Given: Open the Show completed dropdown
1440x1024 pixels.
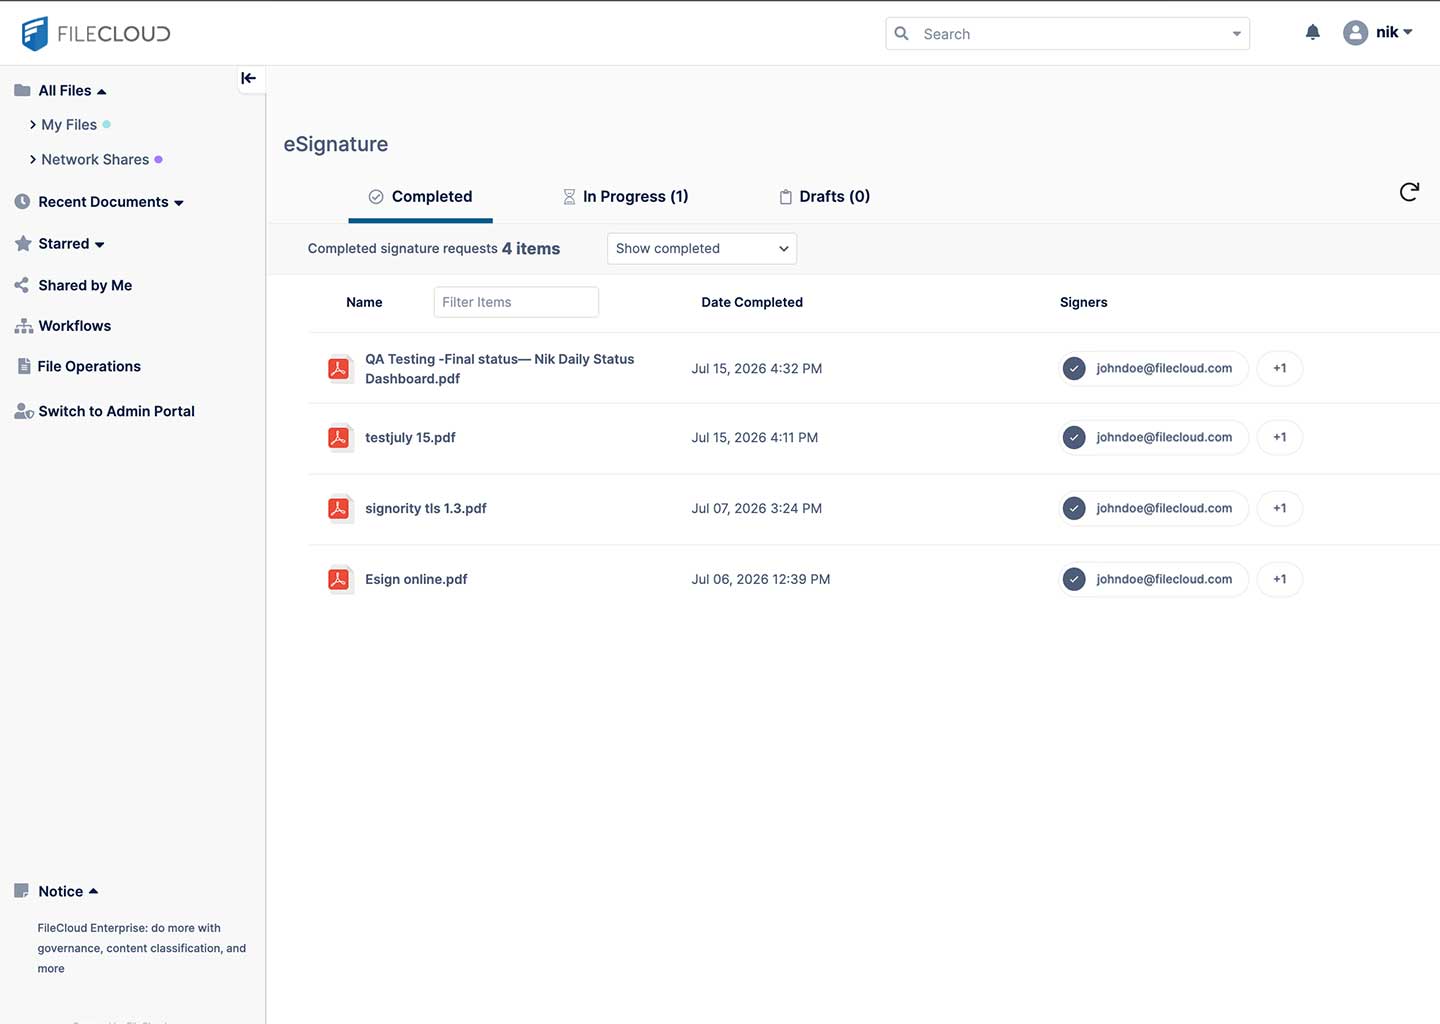Looking at the screenshot, I should tap(702, 249).
